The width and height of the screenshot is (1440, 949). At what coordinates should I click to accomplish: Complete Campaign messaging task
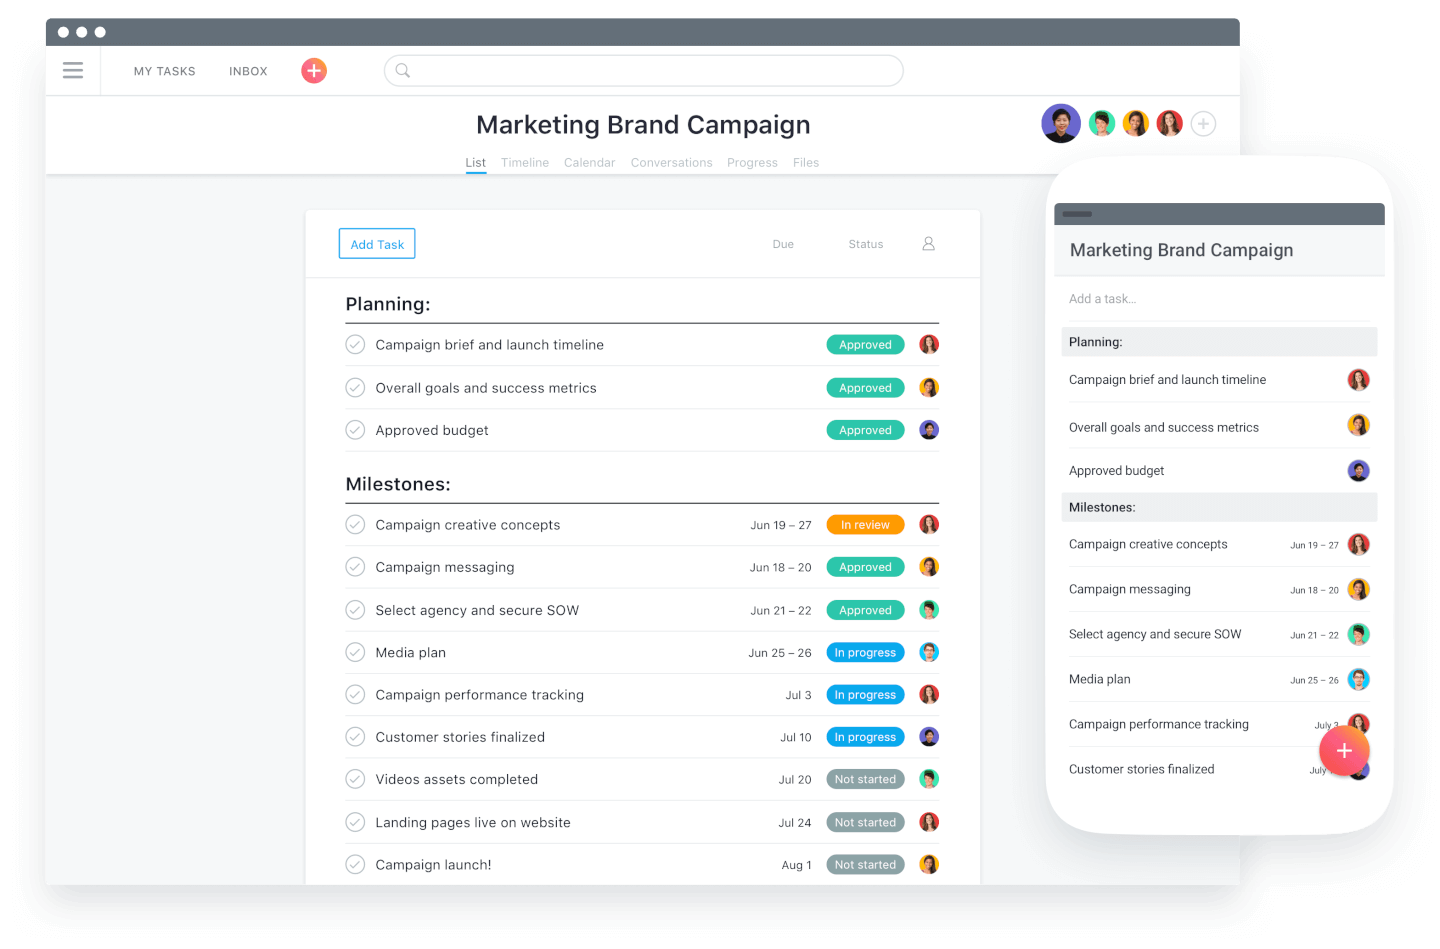click(355, 567)
